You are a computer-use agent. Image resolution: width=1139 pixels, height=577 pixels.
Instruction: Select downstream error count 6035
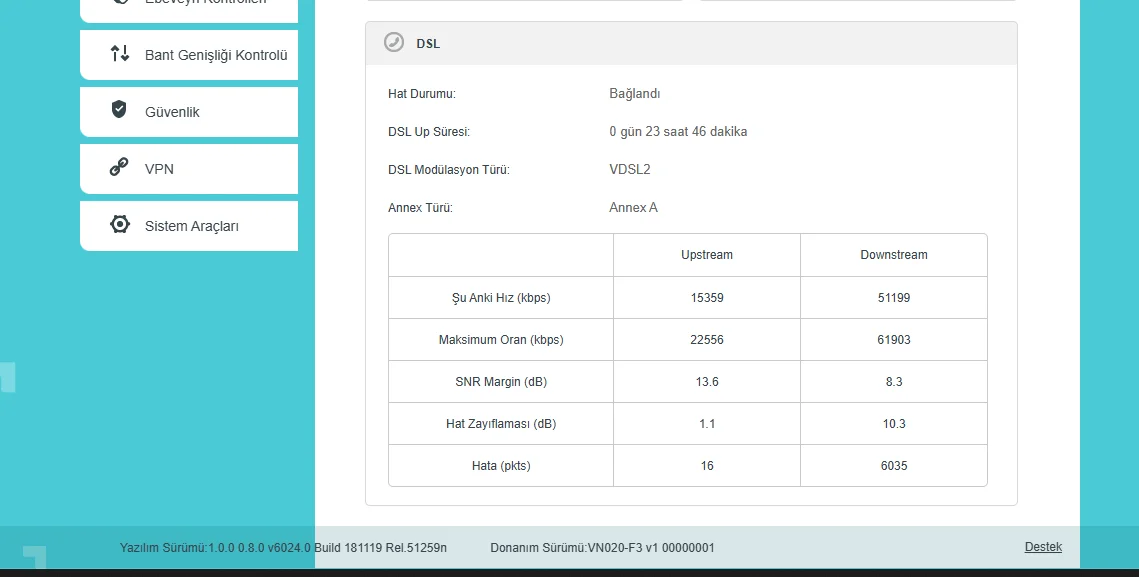click(893, 466)
